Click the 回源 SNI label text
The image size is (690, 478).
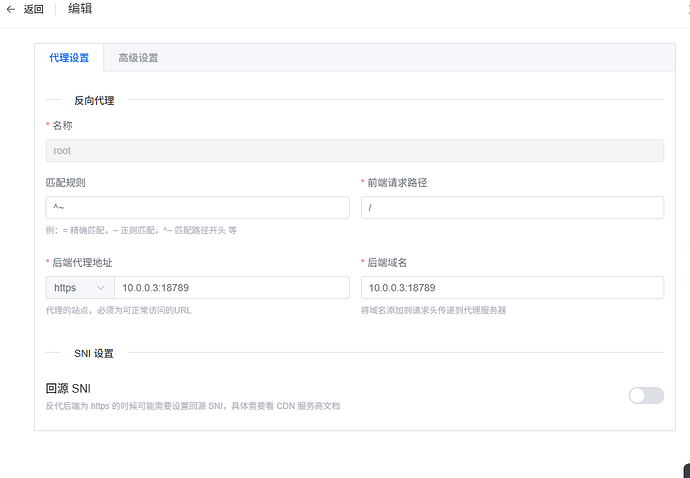69,388
